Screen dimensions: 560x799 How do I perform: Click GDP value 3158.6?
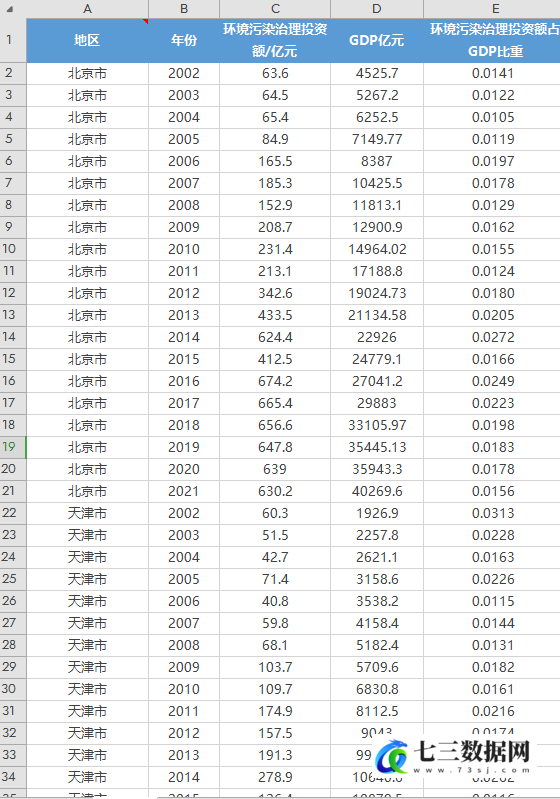coord(377,579)
